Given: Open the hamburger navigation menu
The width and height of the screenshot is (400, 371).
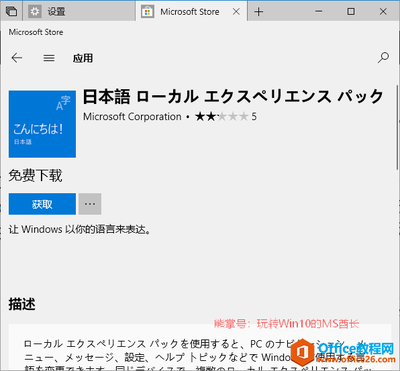Looking at the screenshot, I should pyautogui.click(x=49, y=58).
